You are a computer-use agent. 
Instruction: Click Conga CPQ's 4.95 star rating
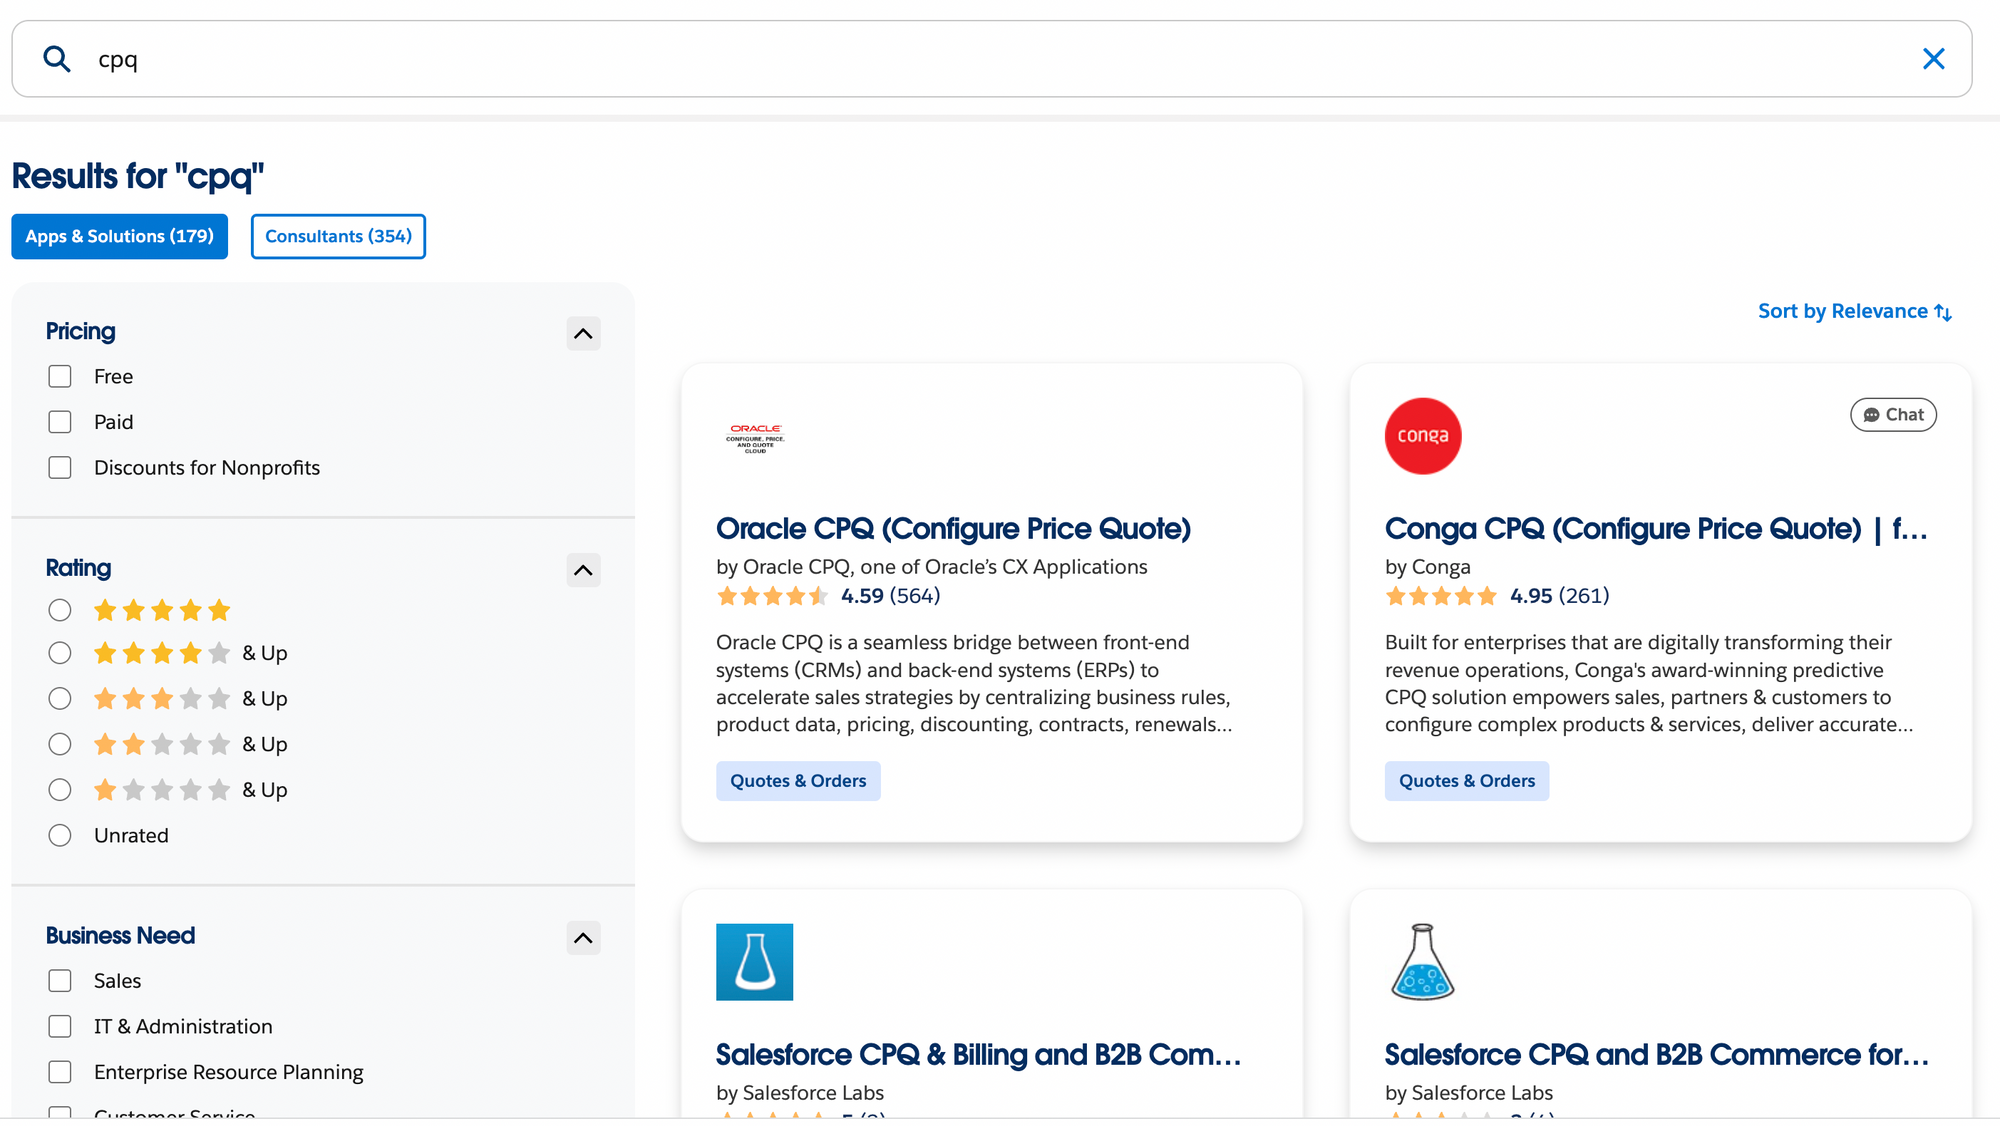click(x=1497, y=596)
